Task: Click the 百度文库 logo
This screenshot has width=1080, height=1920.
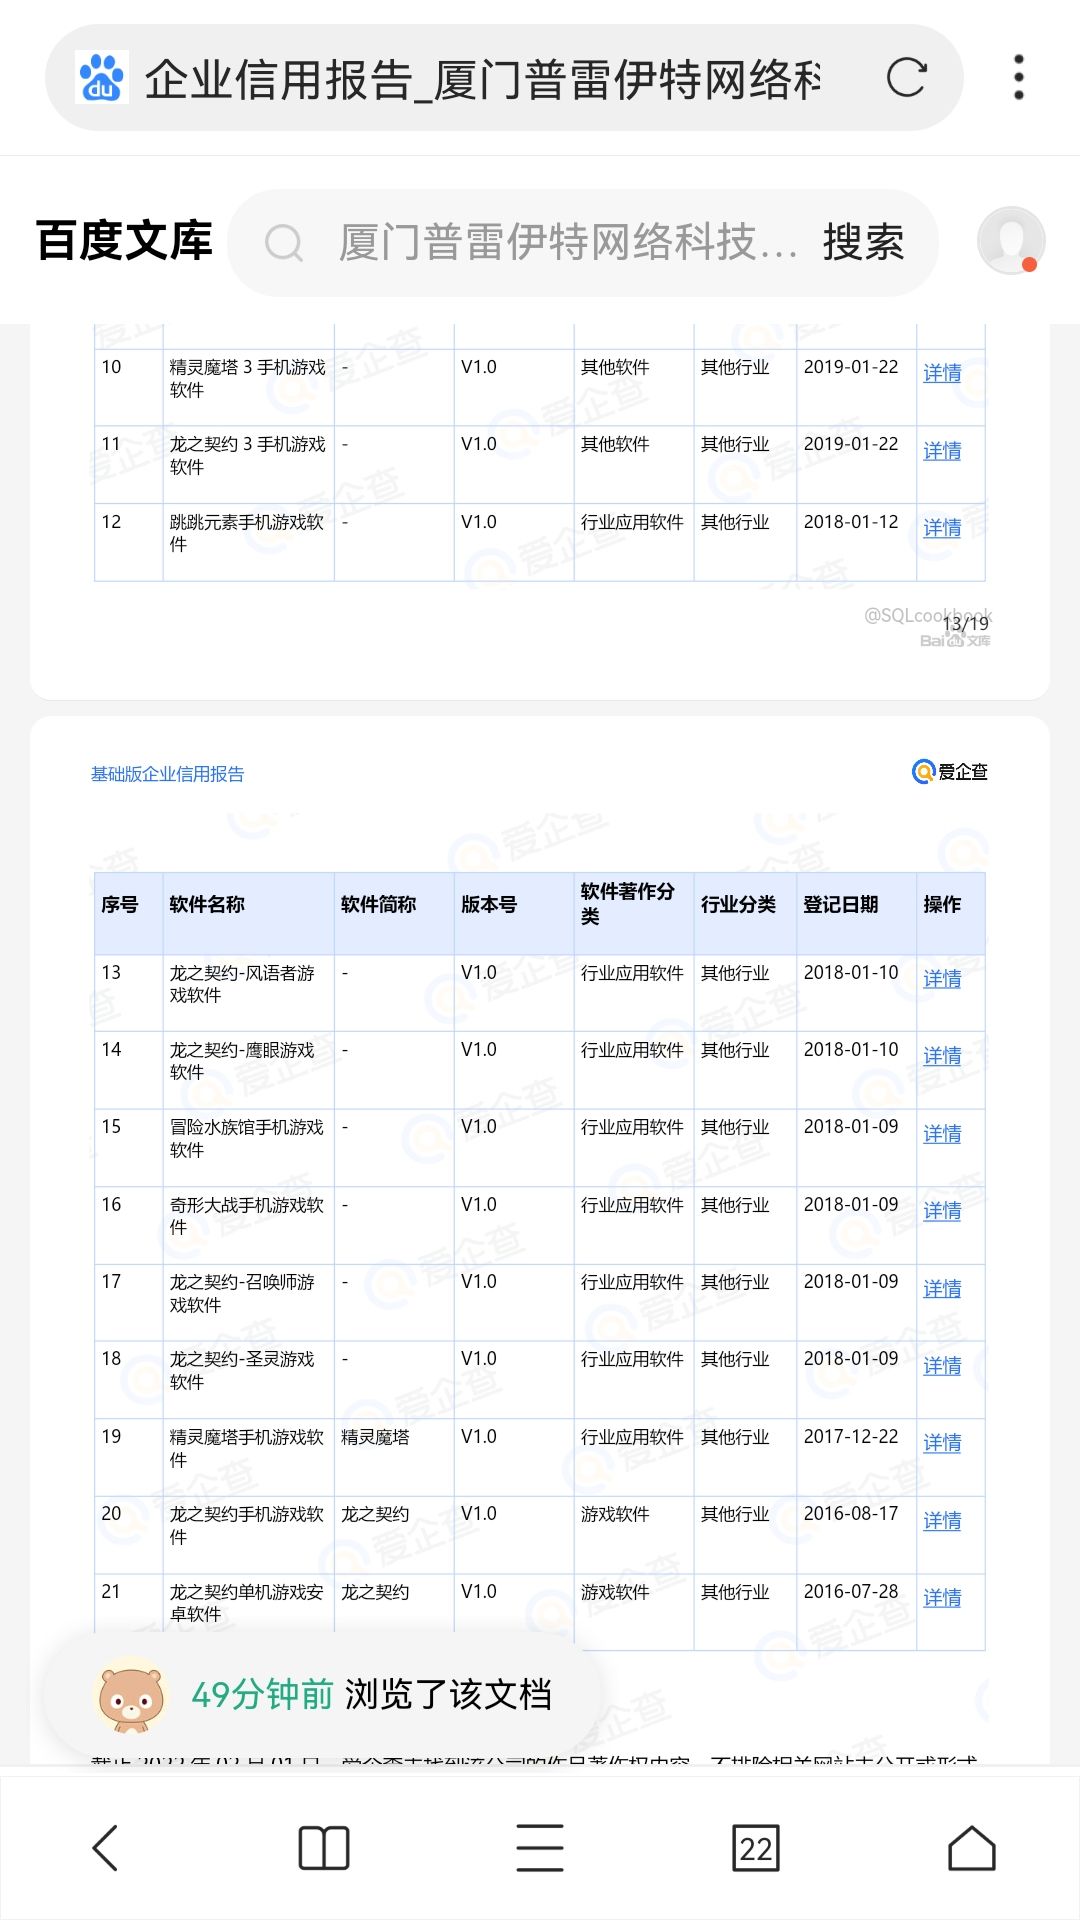Action: [x=124, y=241]
